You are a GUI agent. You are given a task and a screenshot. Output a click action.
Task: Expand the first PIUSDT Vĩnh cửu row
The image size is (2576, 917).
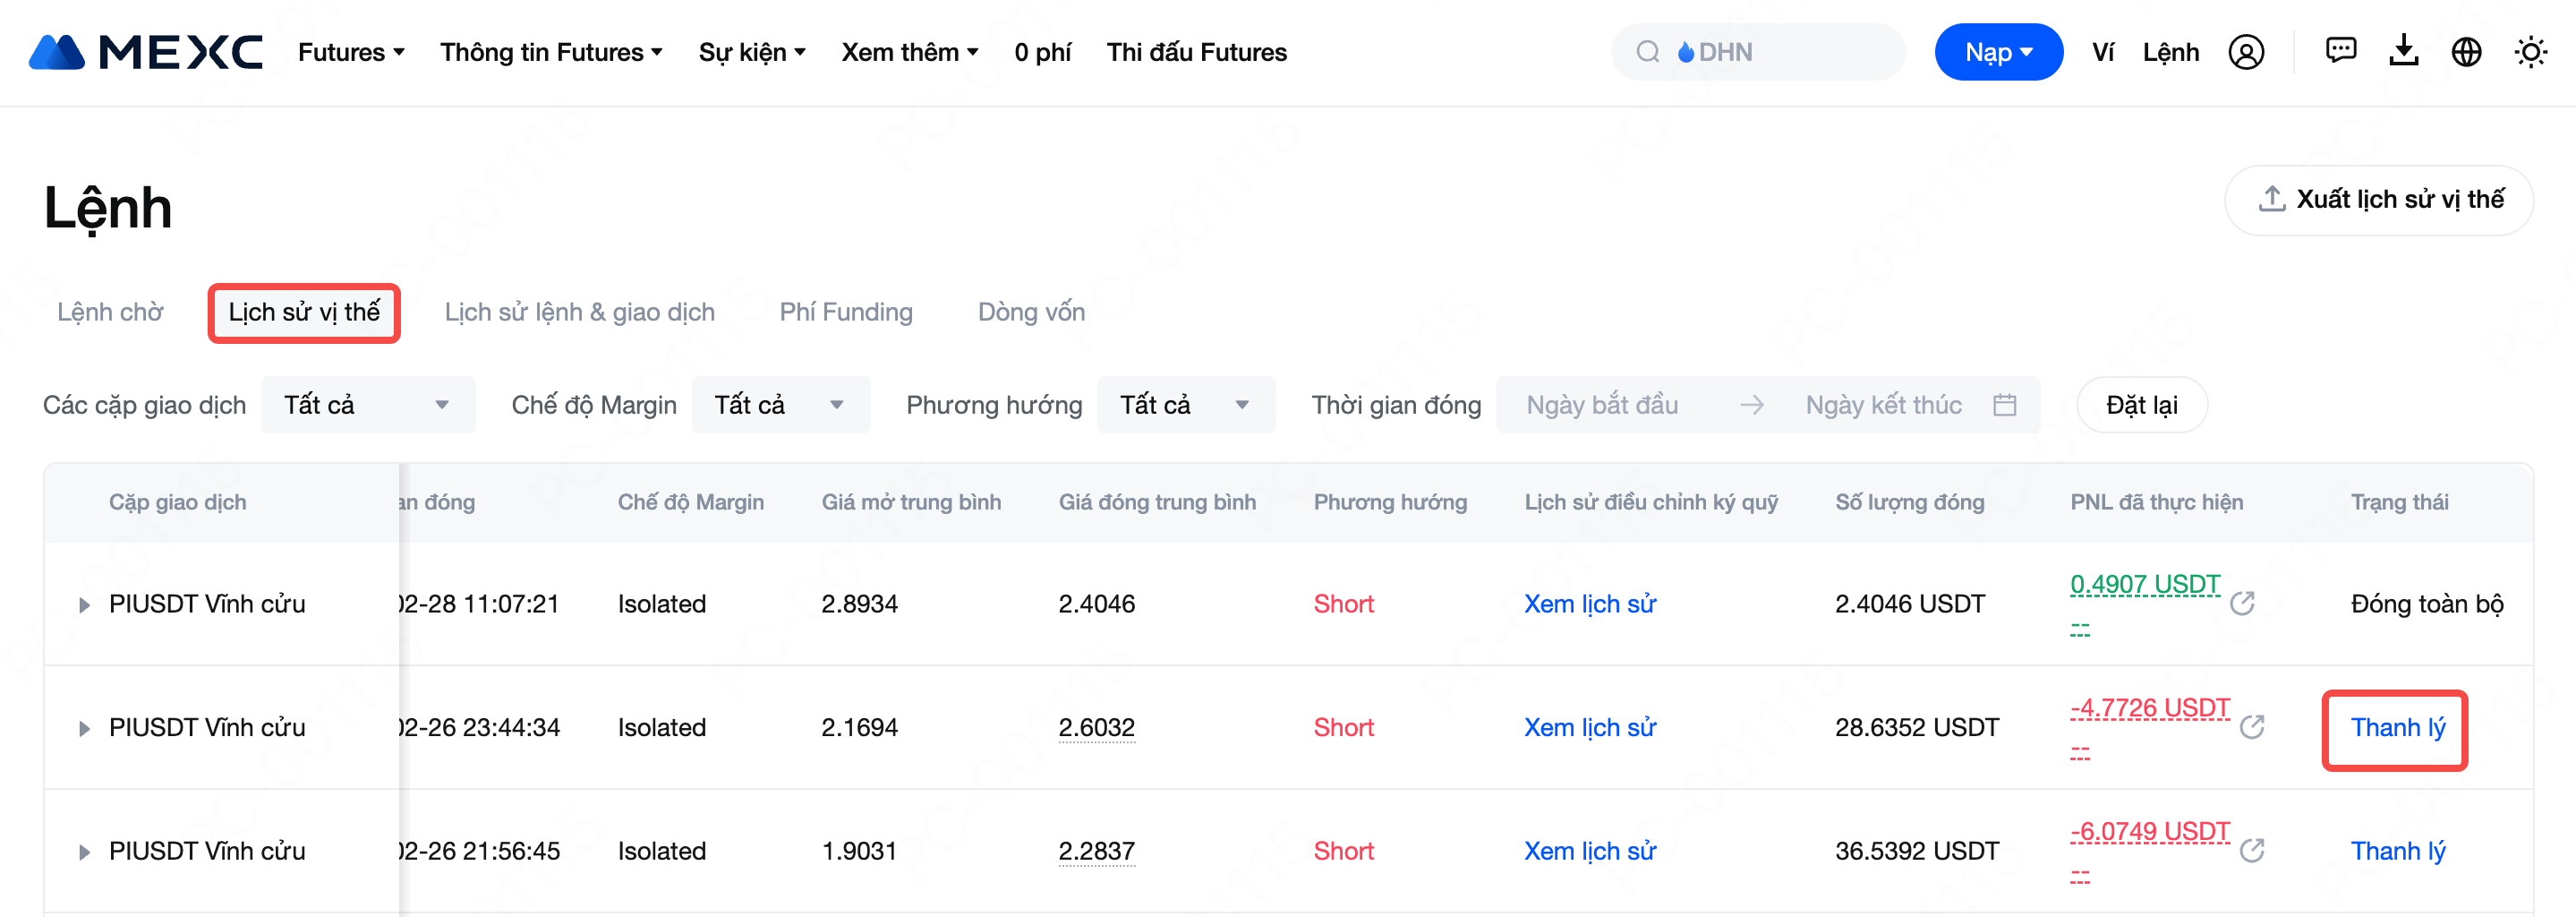(x=84, y=605)
